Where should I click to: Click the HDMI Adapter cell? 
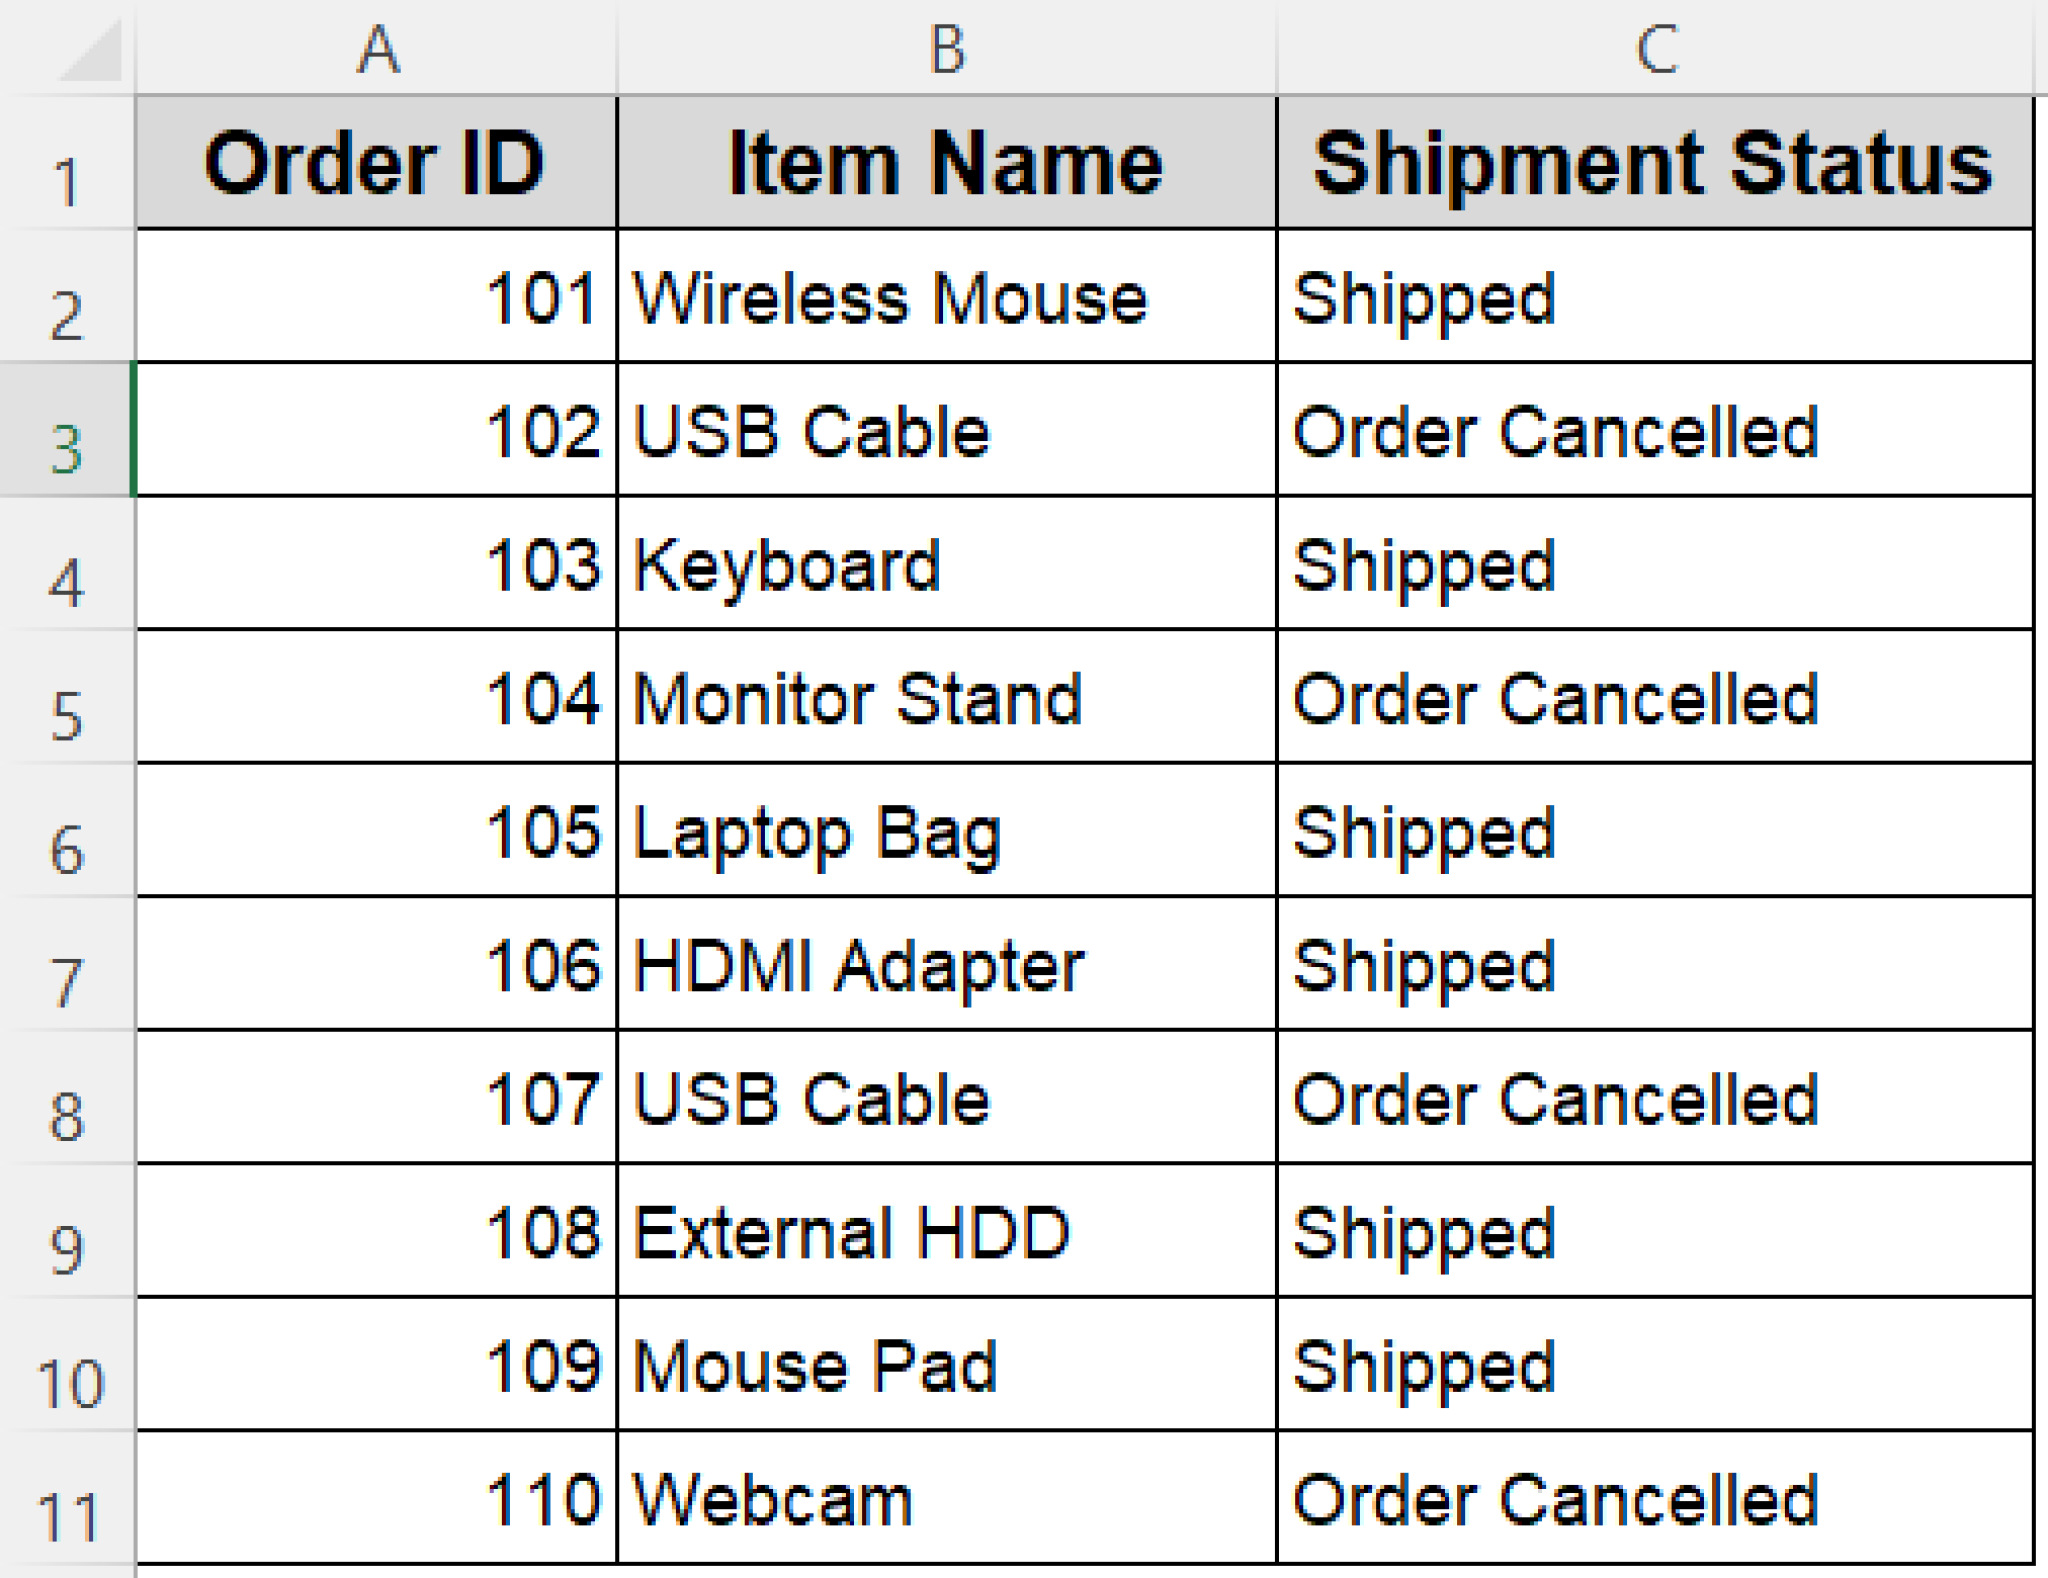[x=947, y=965]
